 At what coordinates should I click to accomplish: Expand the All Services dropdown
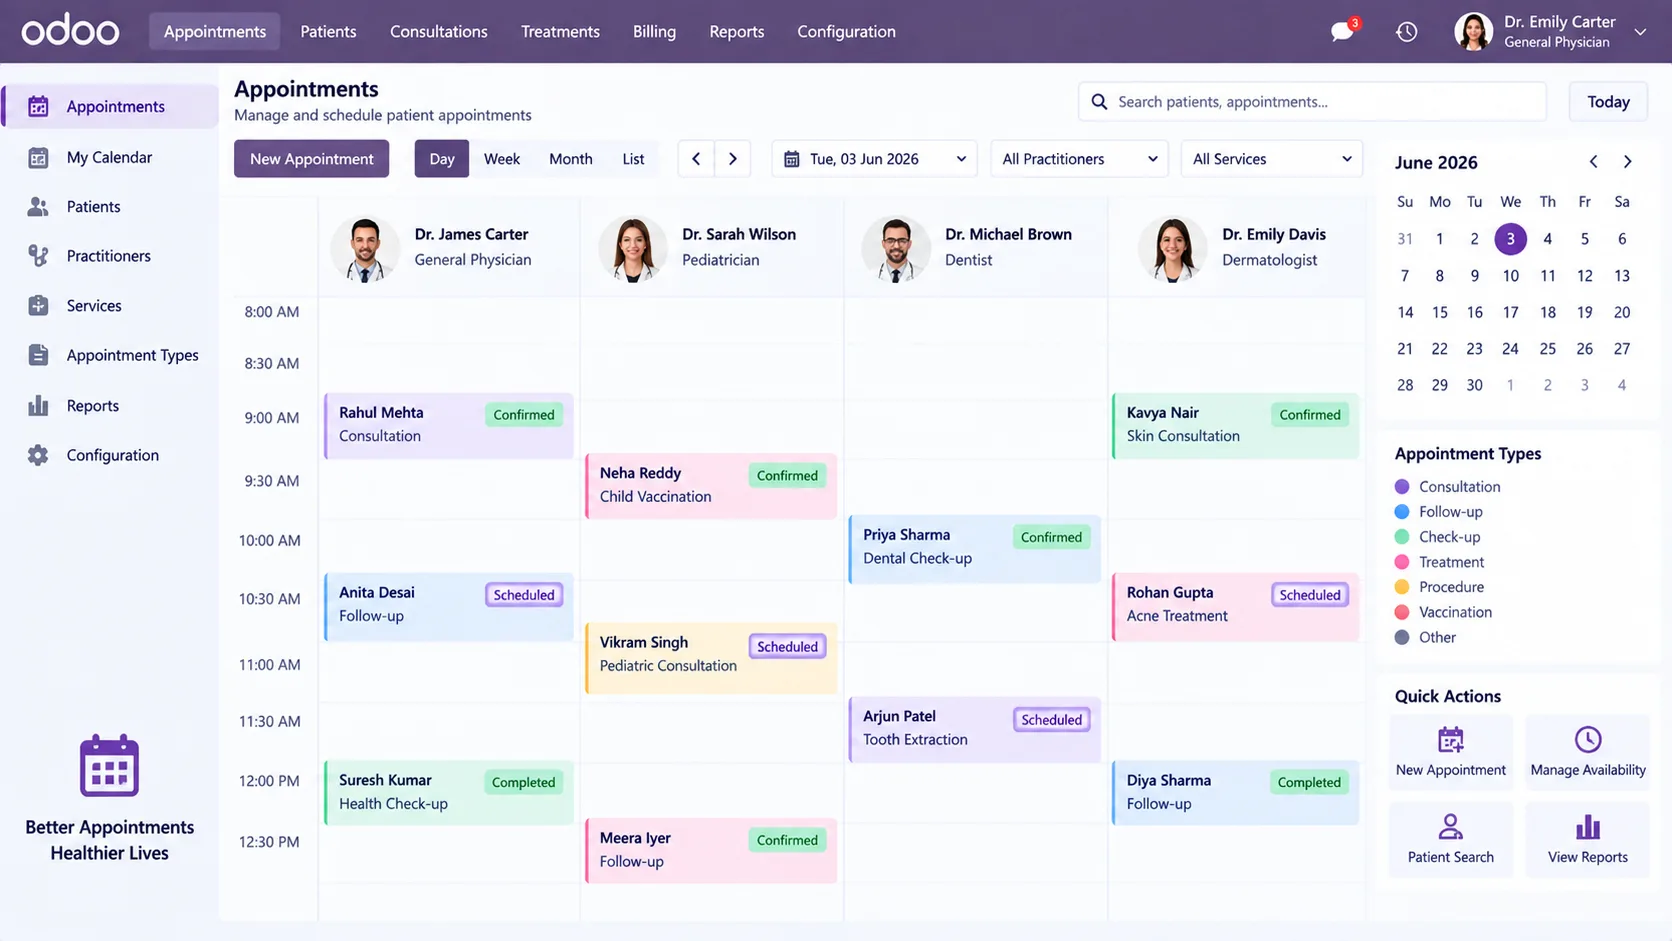[1271, 159]
